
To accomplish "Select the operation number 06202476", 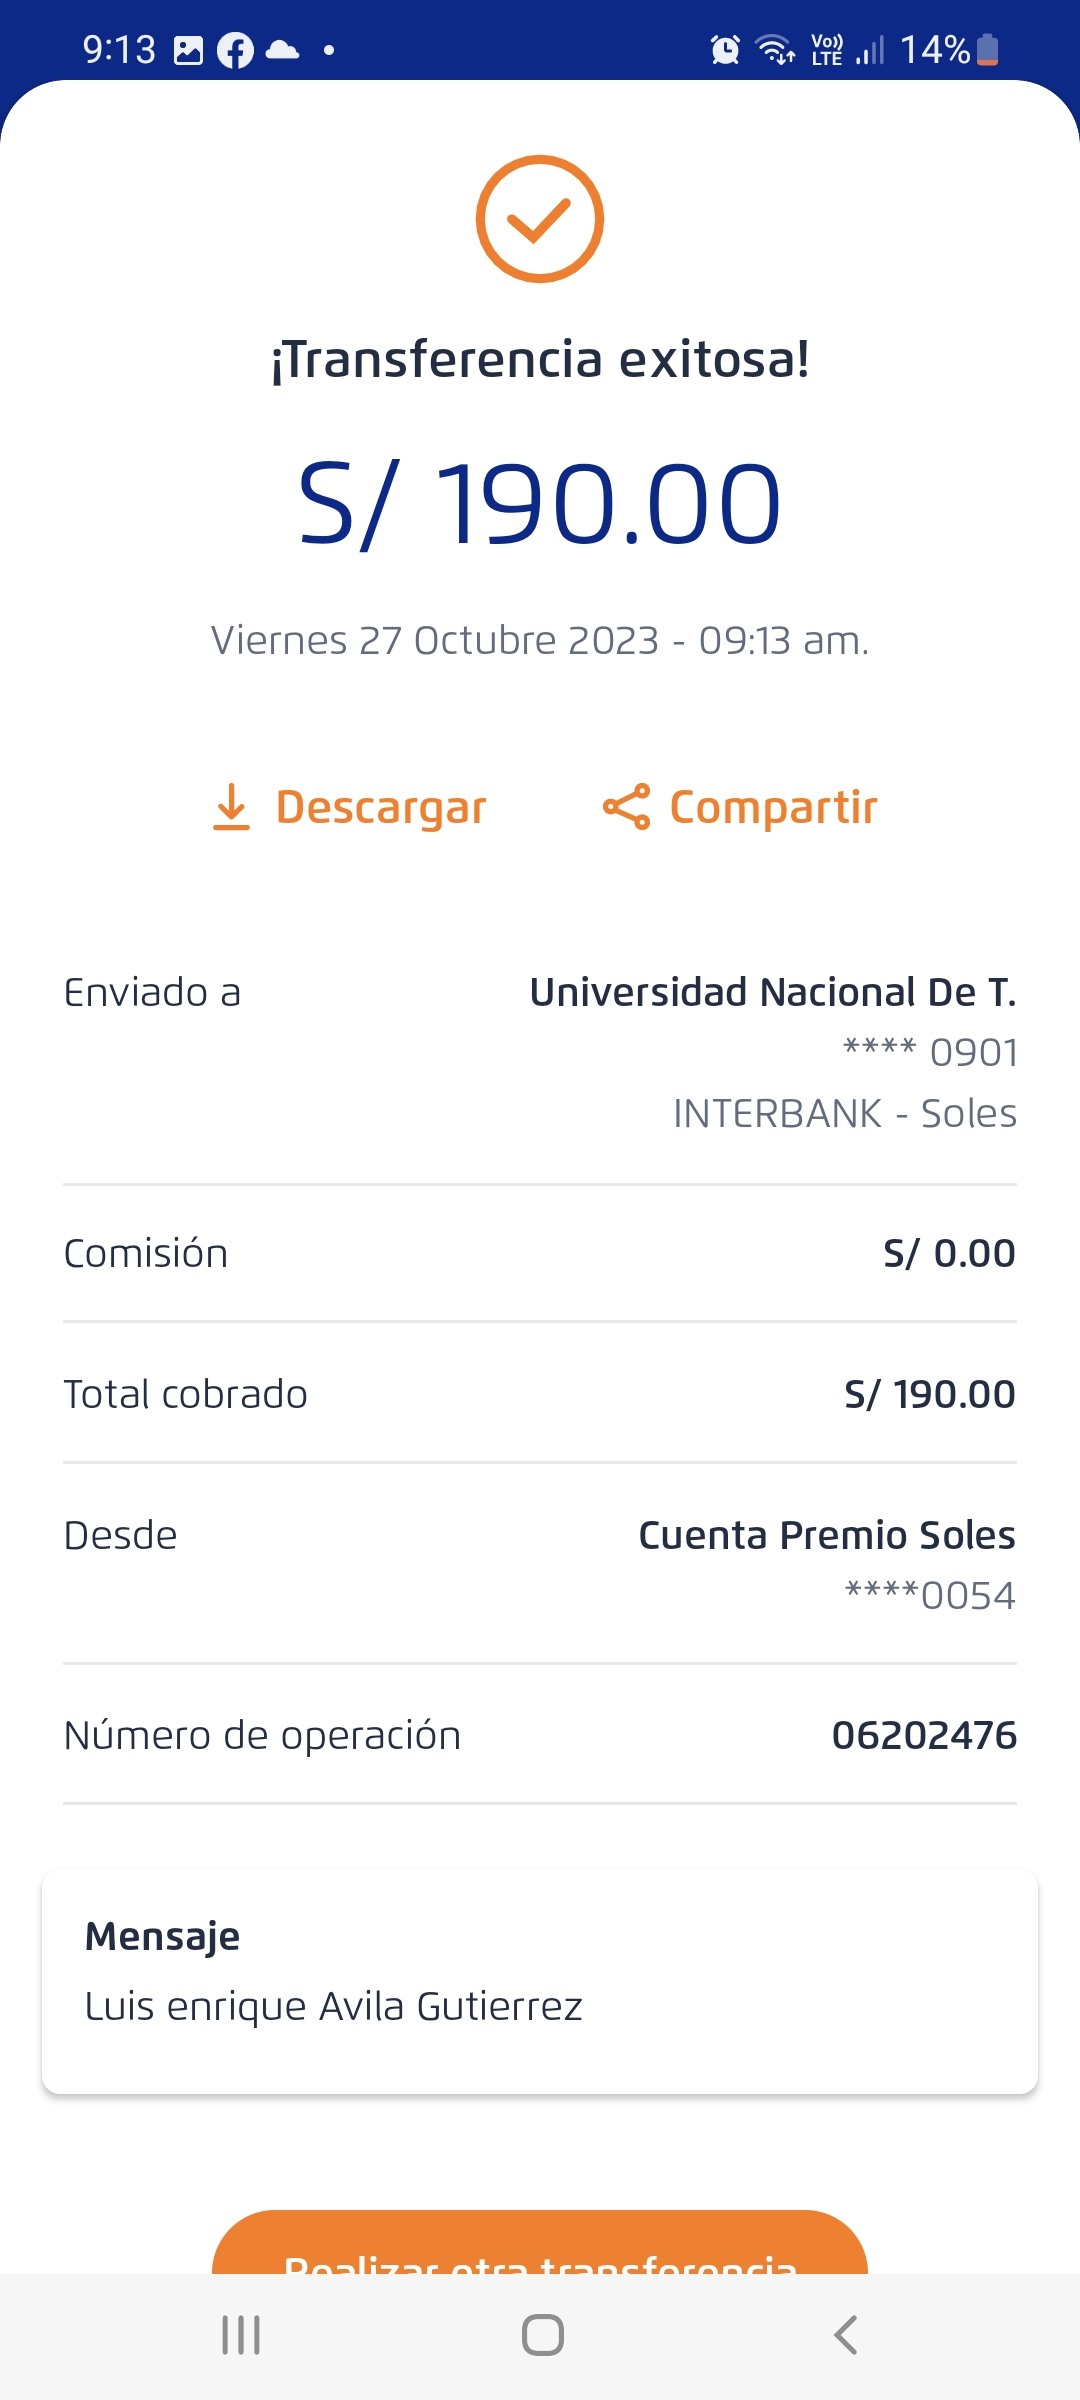I will [x=924, y=1735].
